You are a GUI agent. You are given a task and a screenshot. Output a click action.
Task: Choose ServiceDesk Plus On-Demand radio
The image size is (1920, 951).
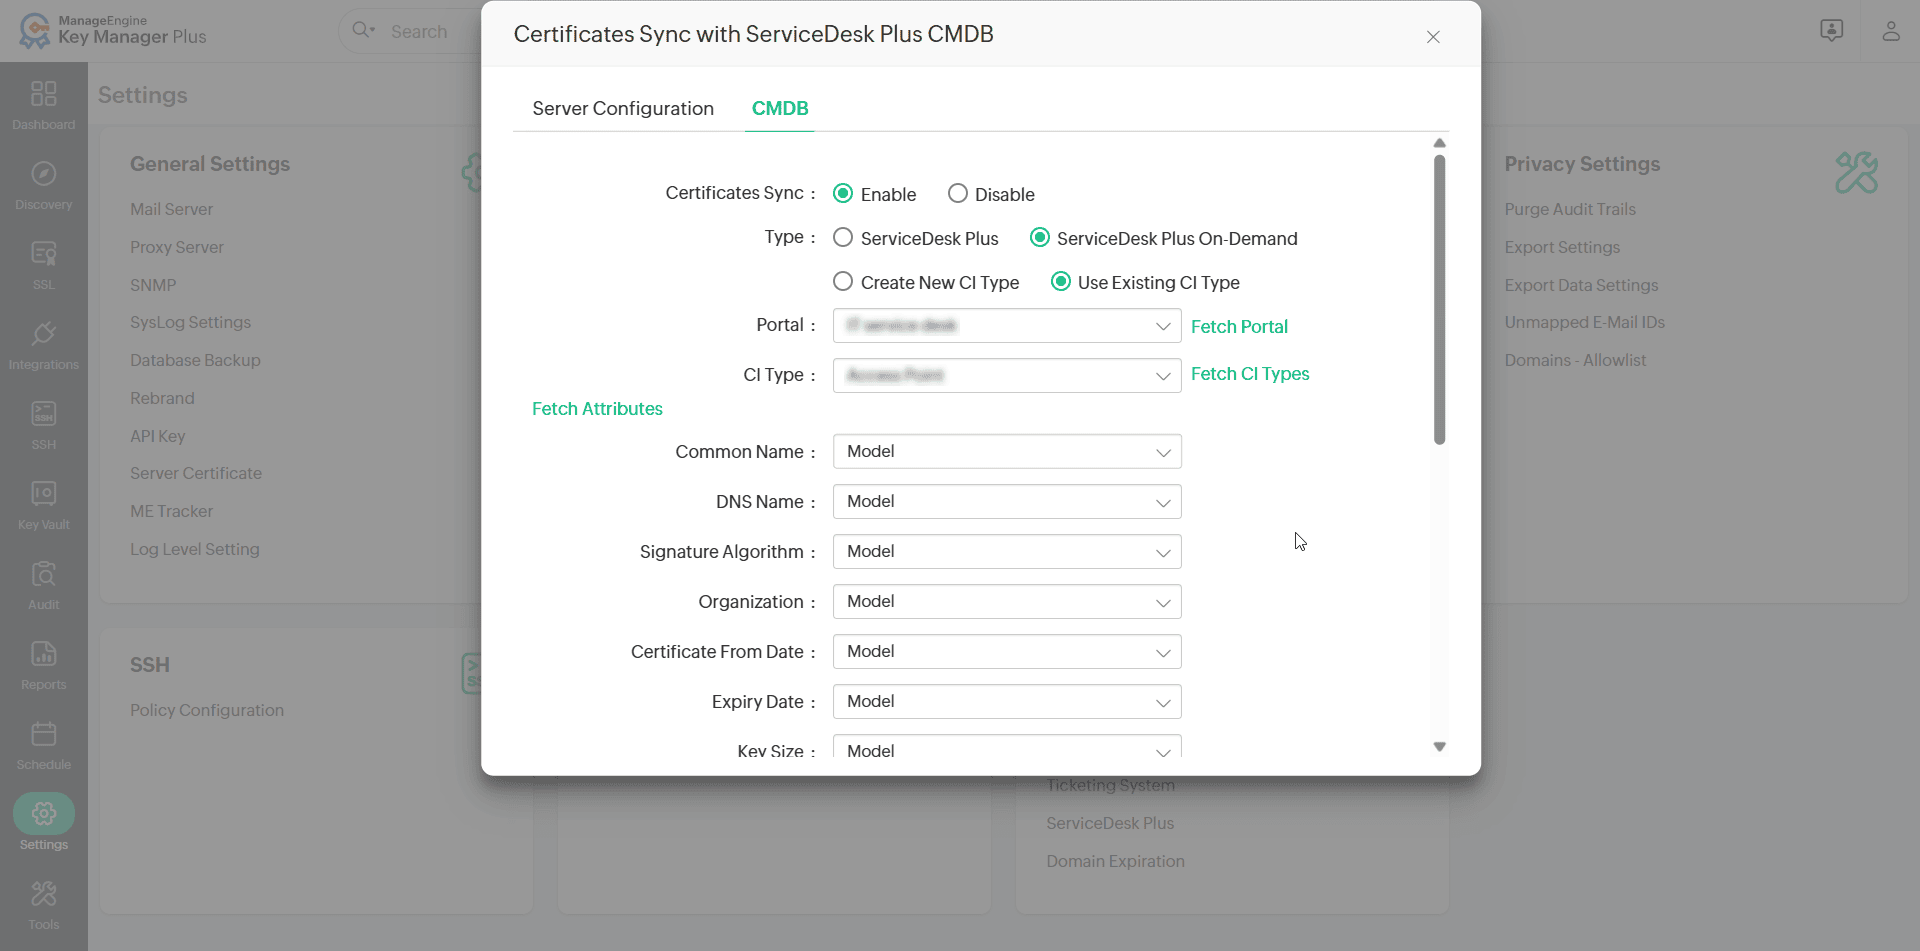1040,237
